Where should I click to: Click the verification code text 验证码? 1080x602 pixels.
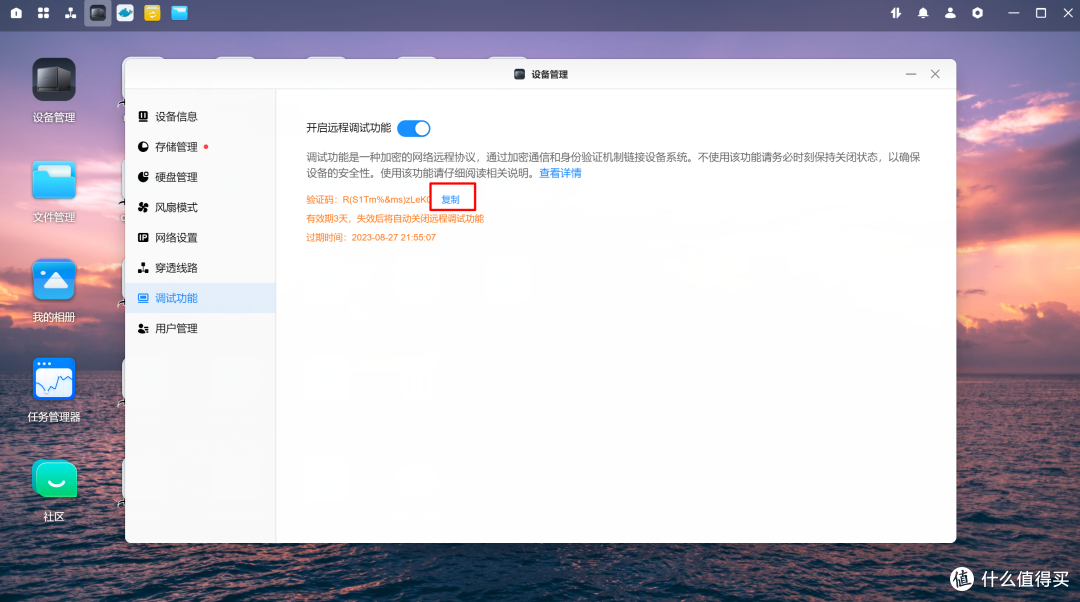(x=368, y=200)
